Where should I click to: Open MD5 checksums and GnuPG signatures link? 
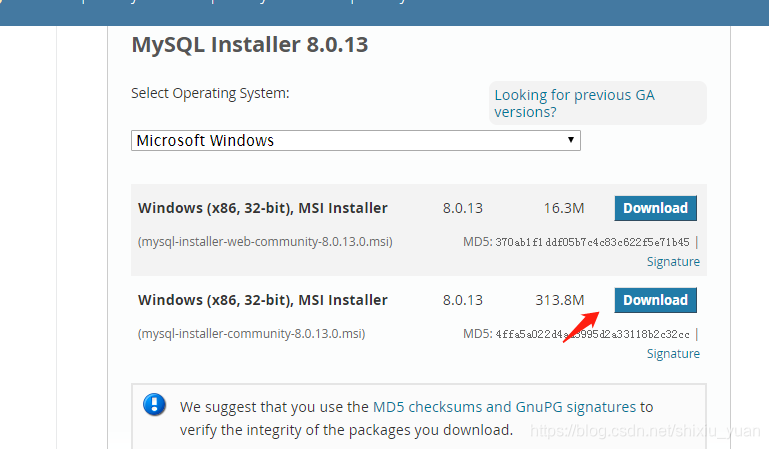[x=504, y=407]
